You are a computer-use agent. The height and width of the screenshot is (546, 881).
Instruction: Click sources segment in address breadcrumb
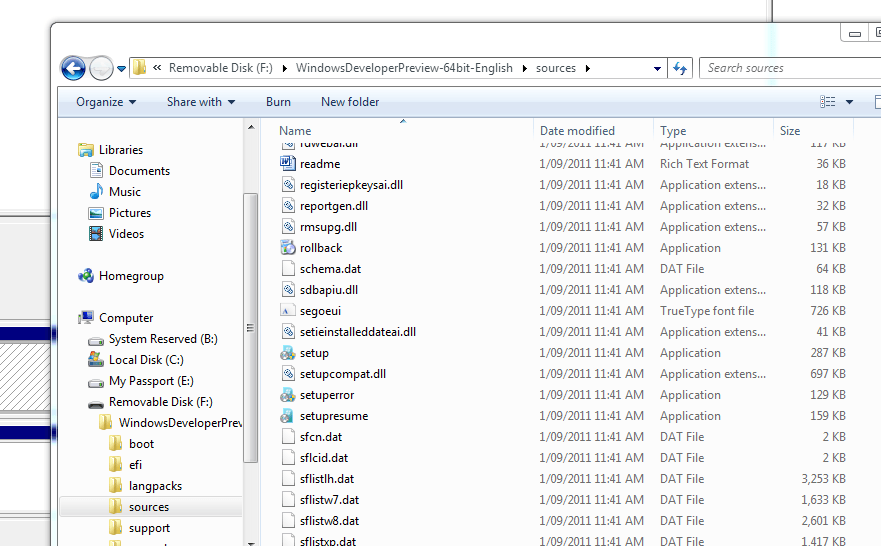pos(556,68)
